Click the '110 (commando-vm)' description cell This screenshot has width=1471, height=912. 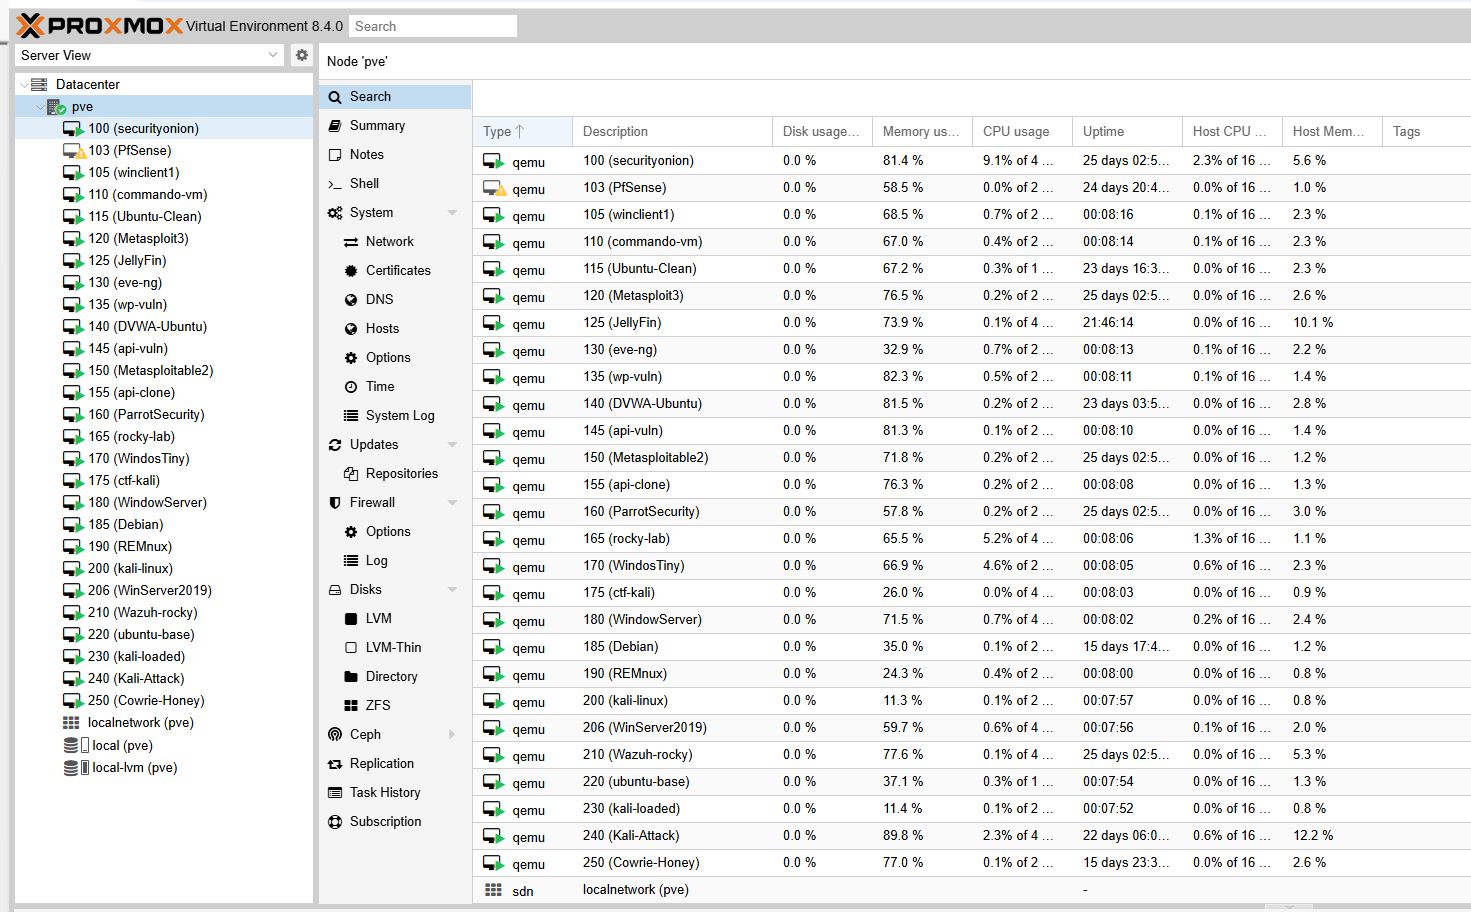click(672, 242)
